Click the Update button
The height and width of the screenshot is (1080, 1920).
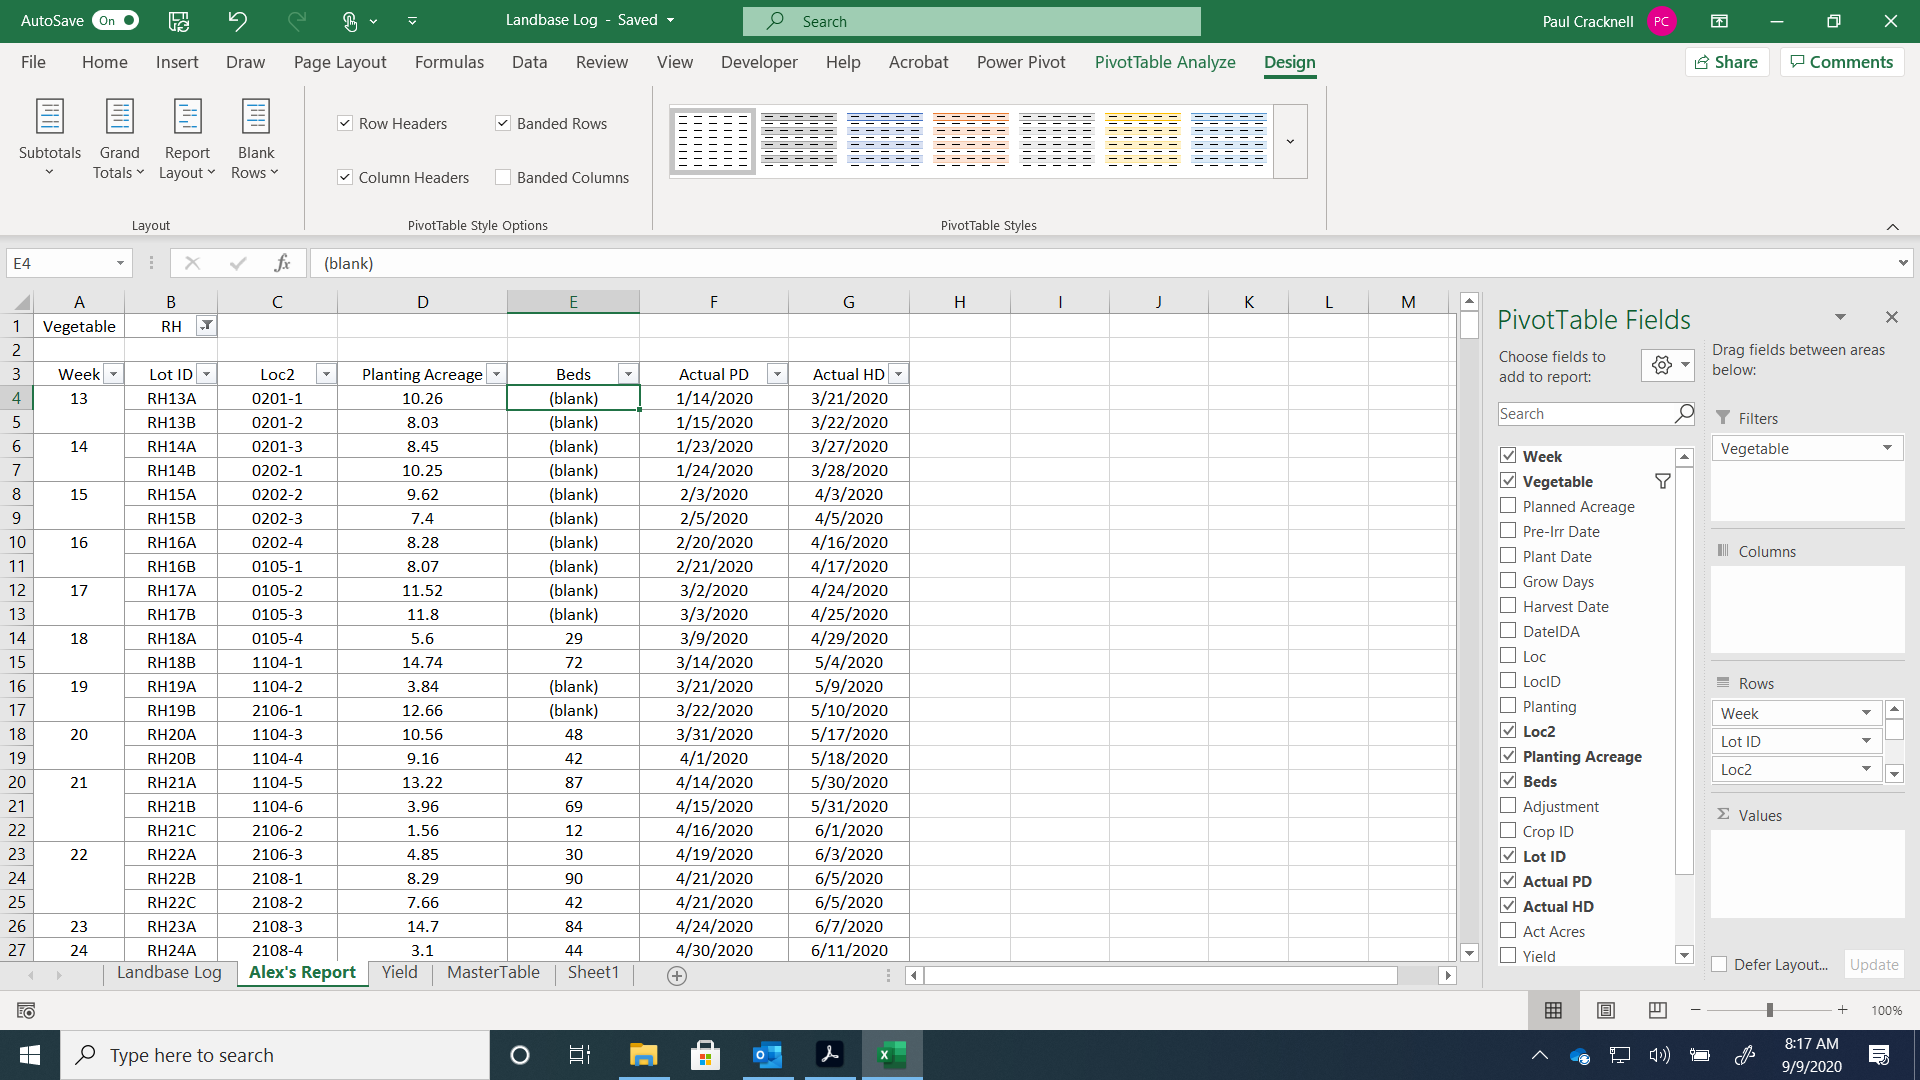(1873, 965)
